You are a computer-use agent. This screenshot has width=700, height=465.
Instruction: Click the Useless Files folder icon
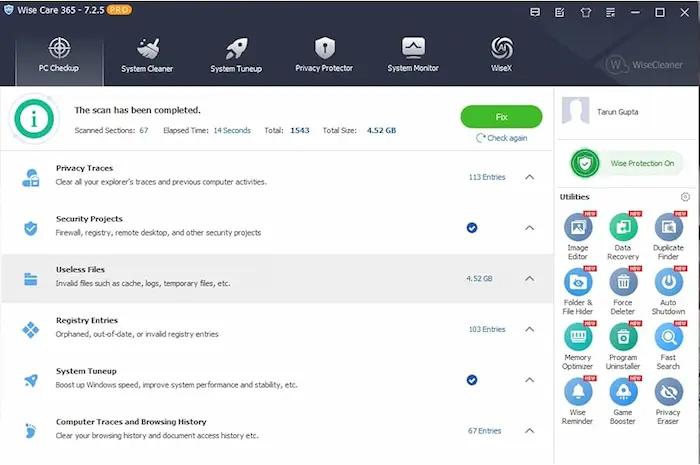31,279
